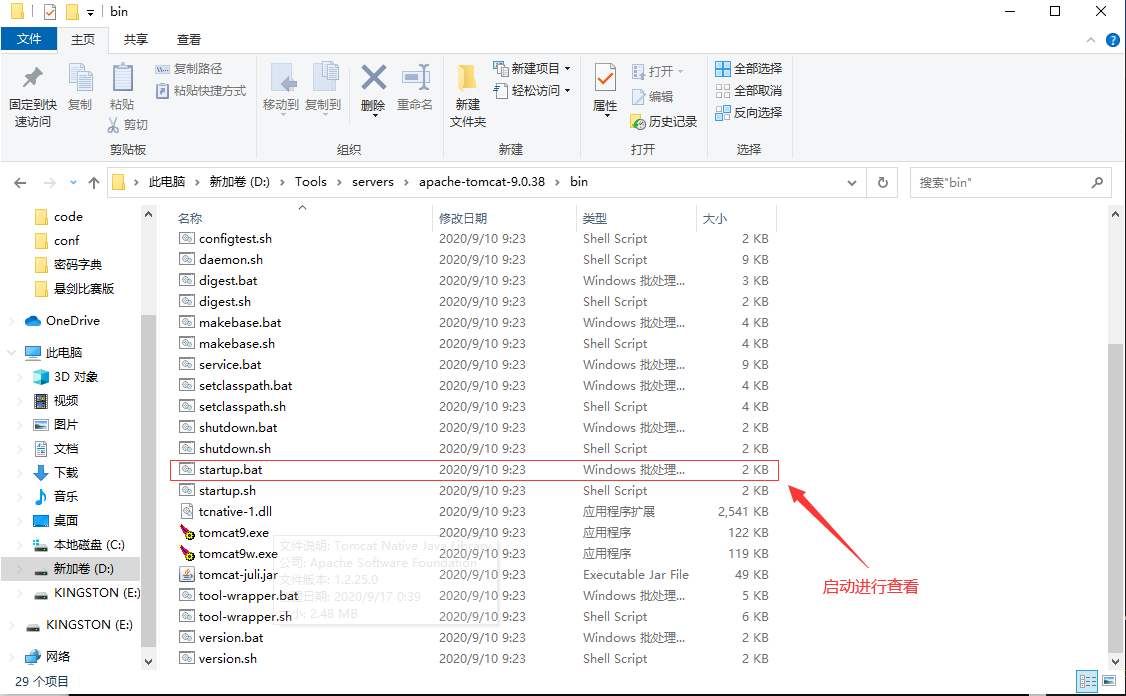The width and height of the screenshot is (1126, 696).
Task: Expand address bar history dropdown
Action: click(852, 182)
